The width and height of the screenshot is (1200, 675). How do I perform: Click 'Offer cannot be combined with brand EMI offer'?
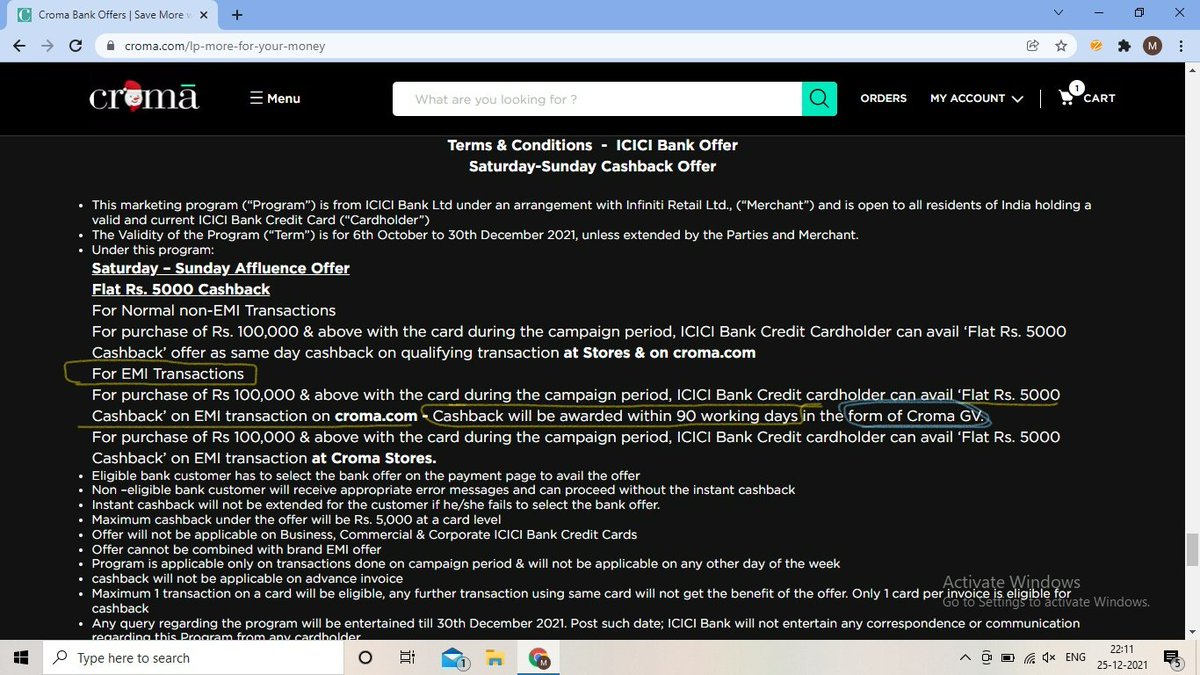click(237, 549)
